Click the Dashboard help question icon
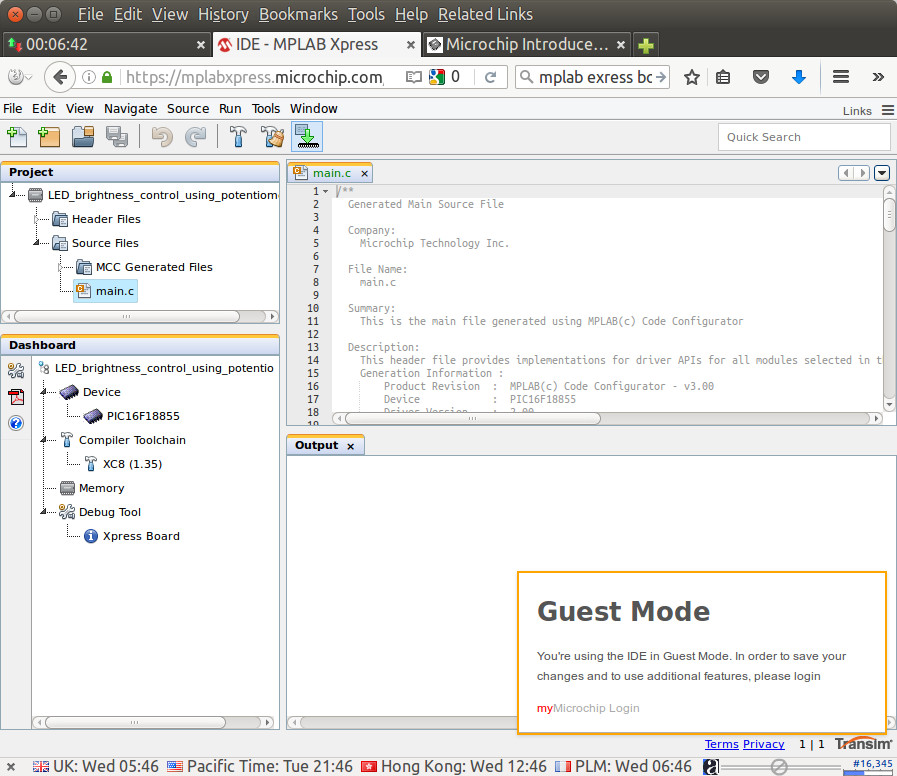Image resolution: width=897 pixels, height=776 pixels. [16, 423]
